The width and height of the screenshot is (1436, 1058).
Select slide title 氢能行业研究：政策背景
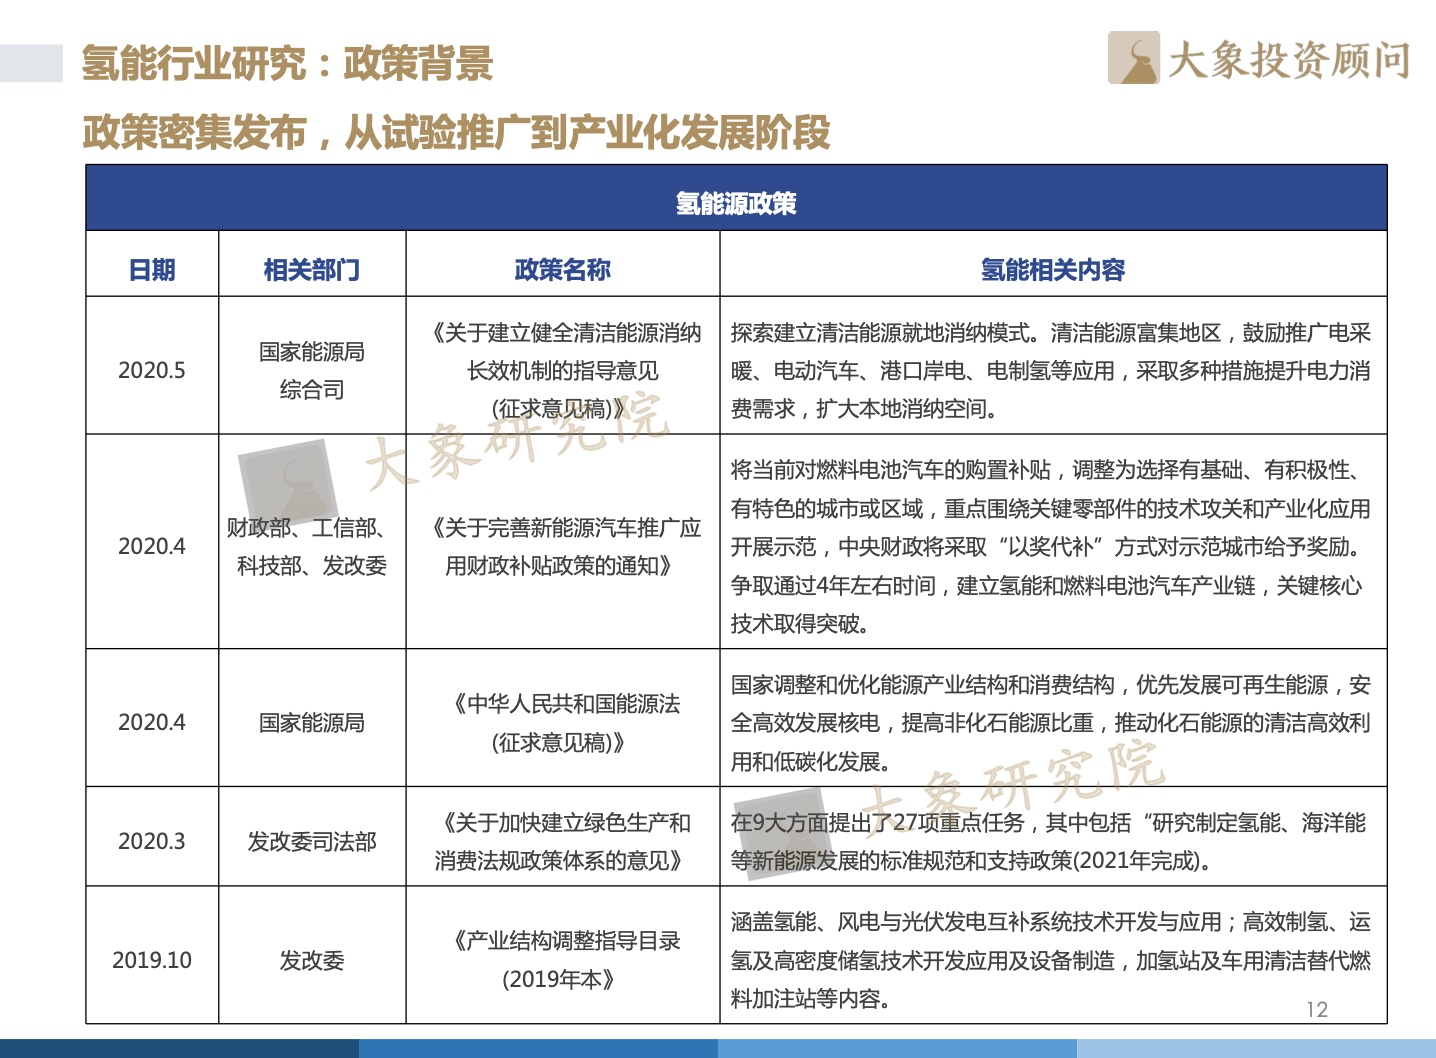(288, 63)
